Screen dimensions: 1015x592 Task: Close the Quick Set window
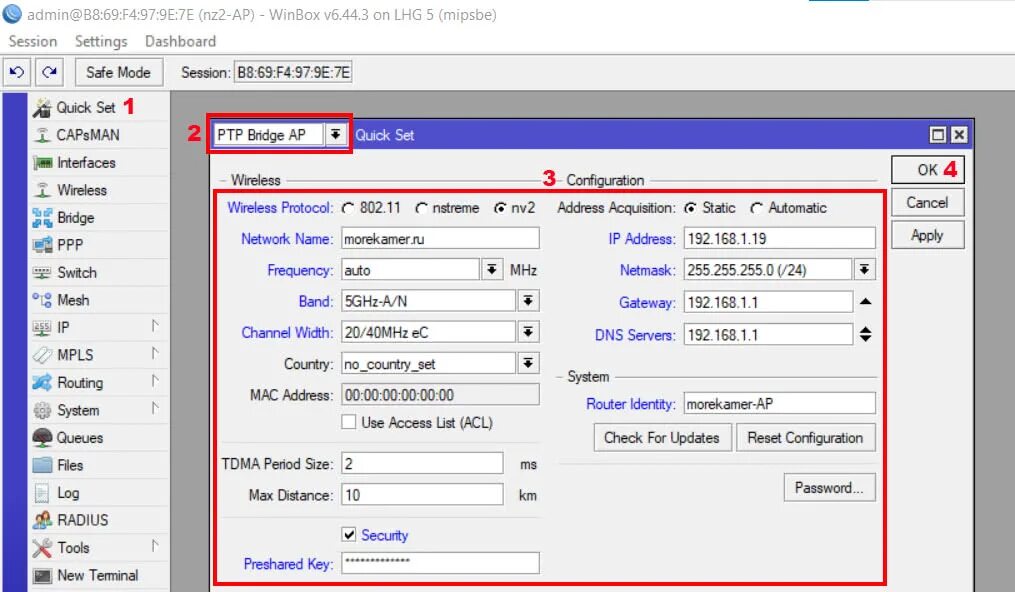click(x=959, y=135)
